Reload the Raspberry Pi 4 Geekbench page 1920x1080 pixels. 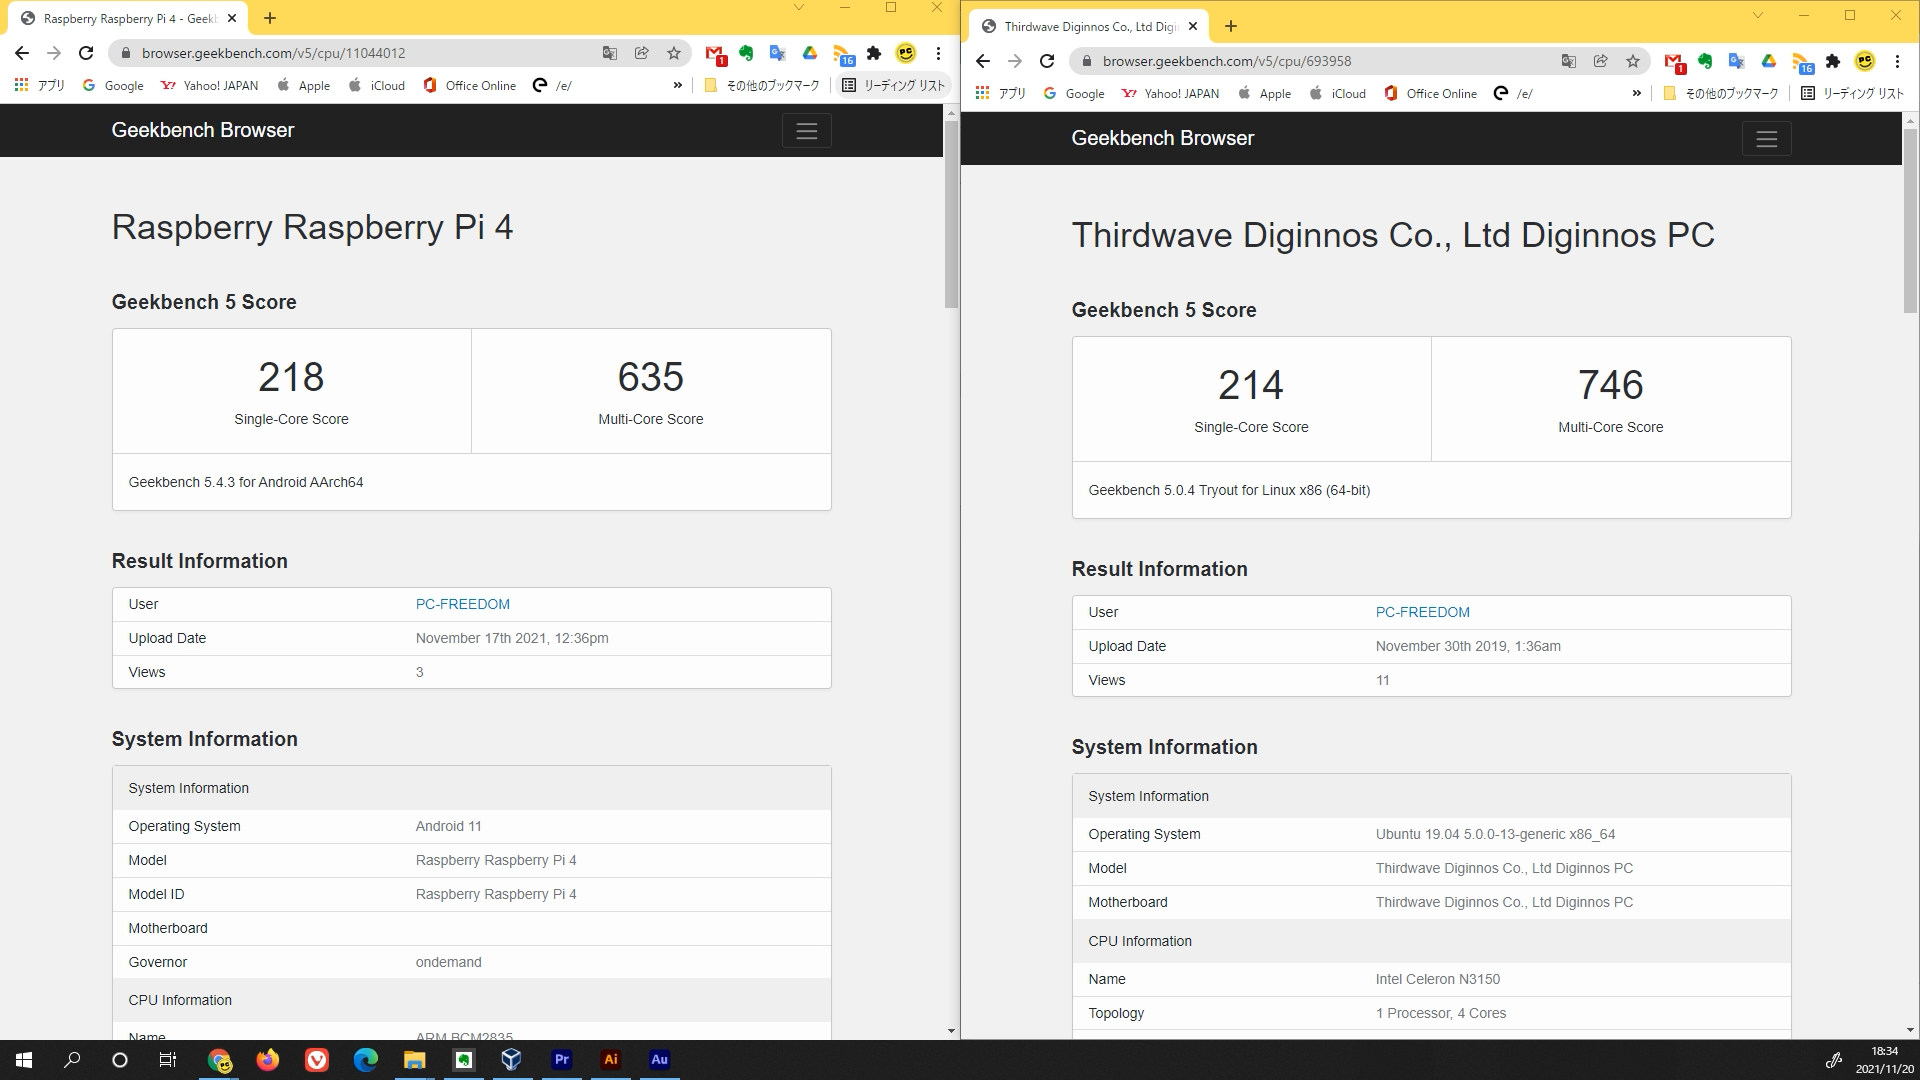coord(86,53)
